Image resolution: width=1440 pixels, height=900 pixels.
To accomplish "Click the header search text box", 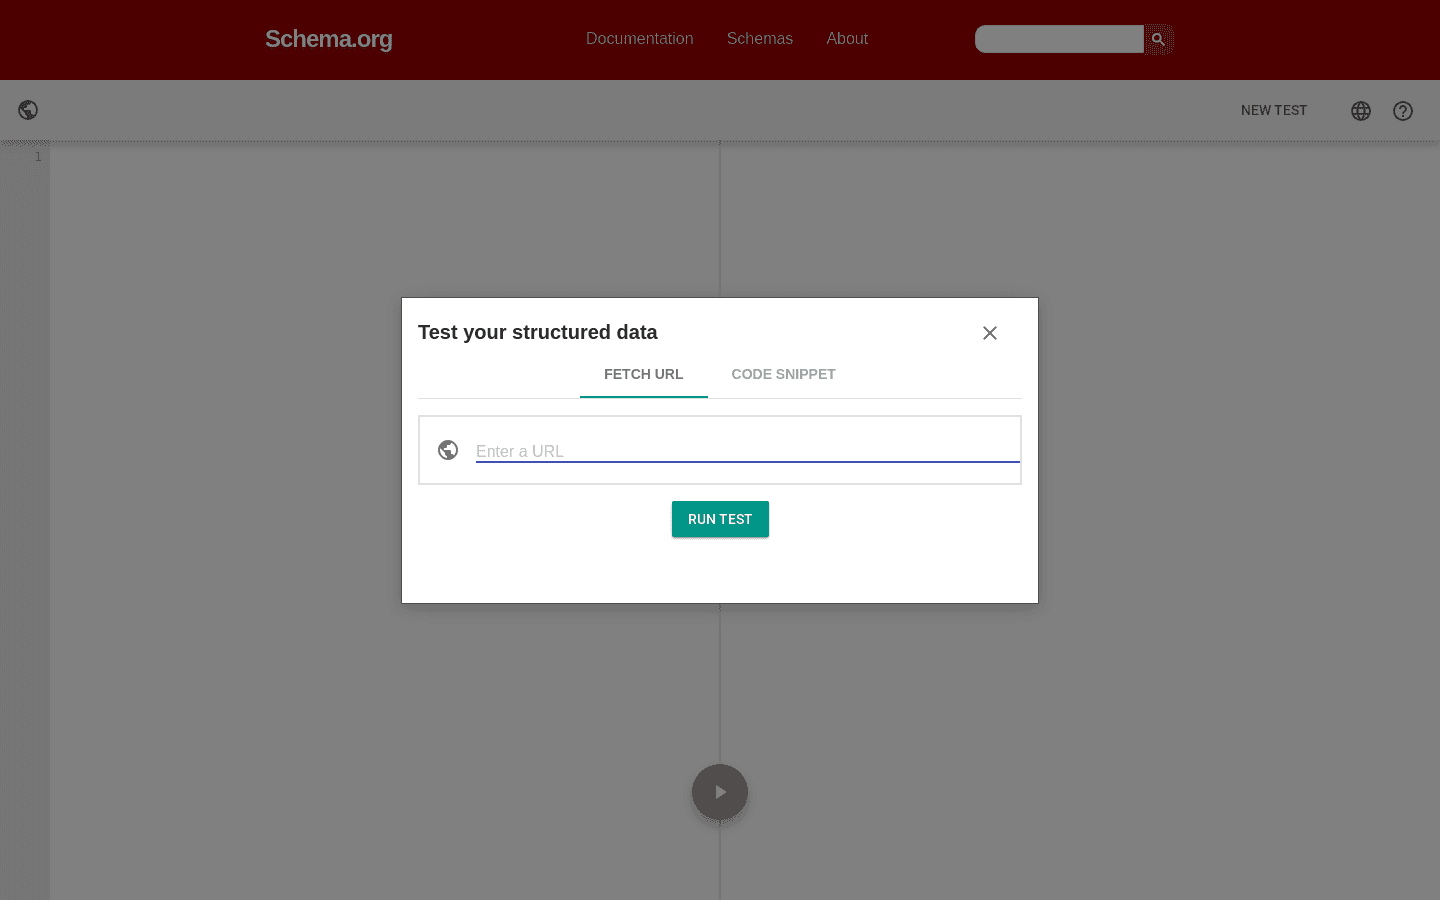I will tap(1058, 39).
